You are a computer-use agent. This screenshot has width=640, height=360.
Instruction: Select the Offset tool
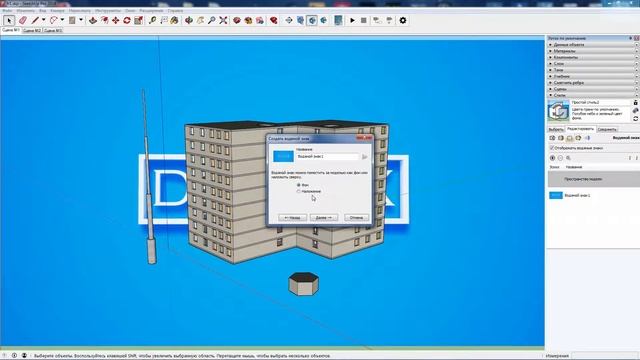[104, 20]
